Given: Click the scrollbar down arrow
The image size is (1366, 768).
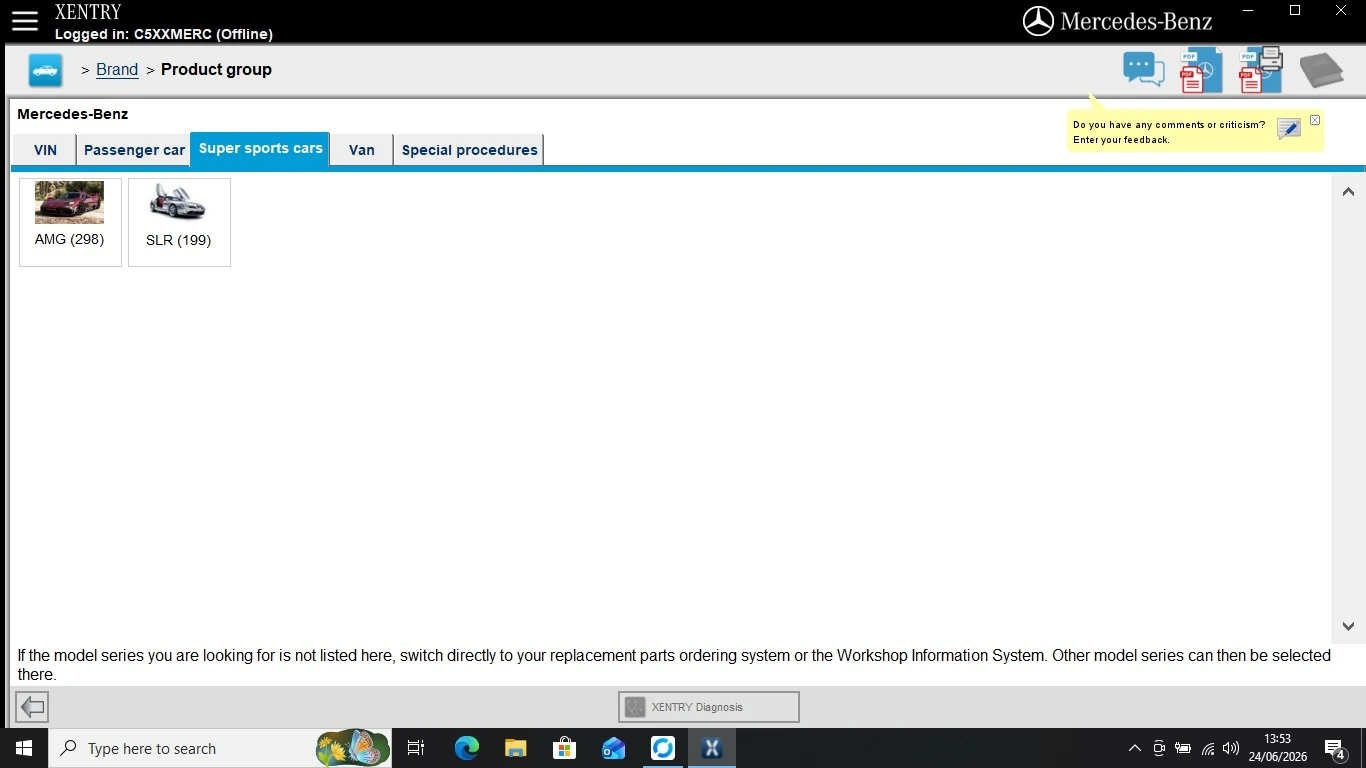Looking at the screenshot, I should tap(1348, 626).
